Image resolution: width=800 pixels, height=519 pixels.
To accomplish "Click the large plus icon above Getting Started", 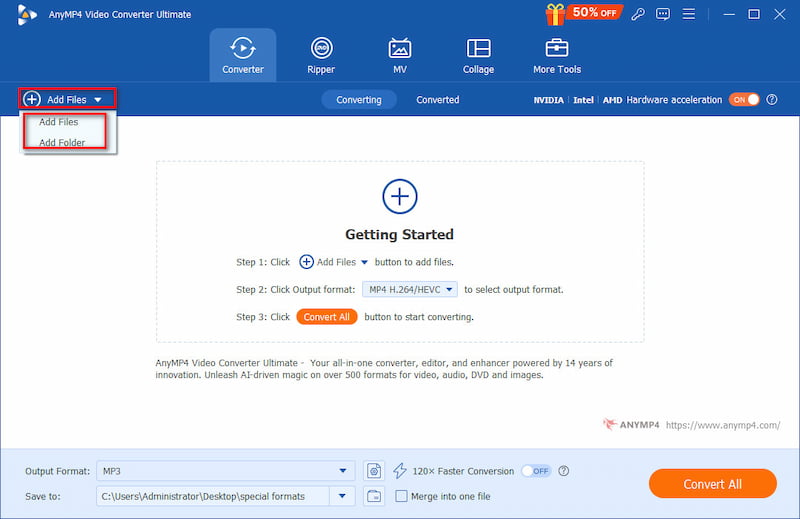I will tap(399, 196).
